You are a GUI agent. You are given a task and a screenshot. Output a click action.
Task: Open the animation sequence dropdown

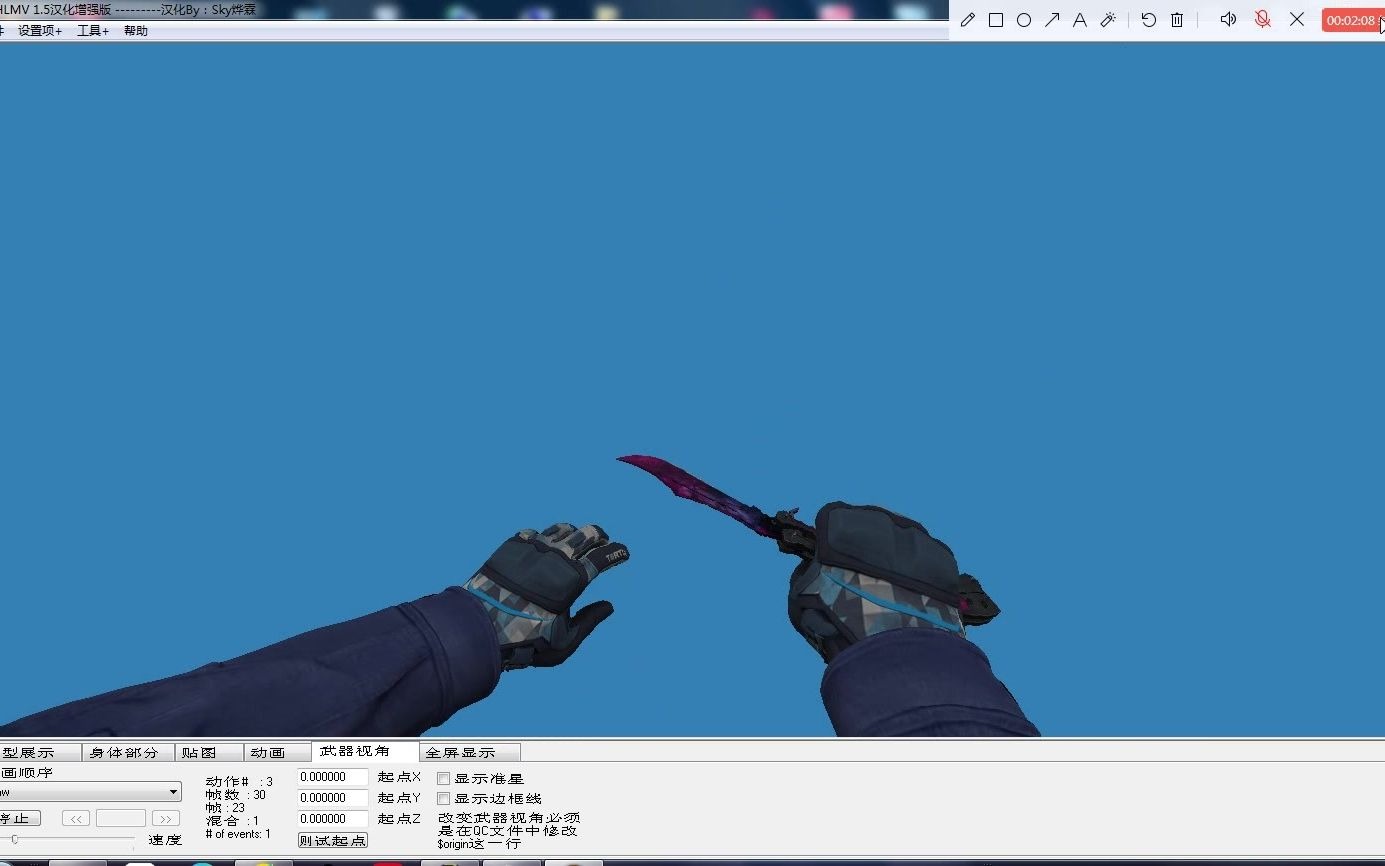pyautogui.click(x=174, y=791)
